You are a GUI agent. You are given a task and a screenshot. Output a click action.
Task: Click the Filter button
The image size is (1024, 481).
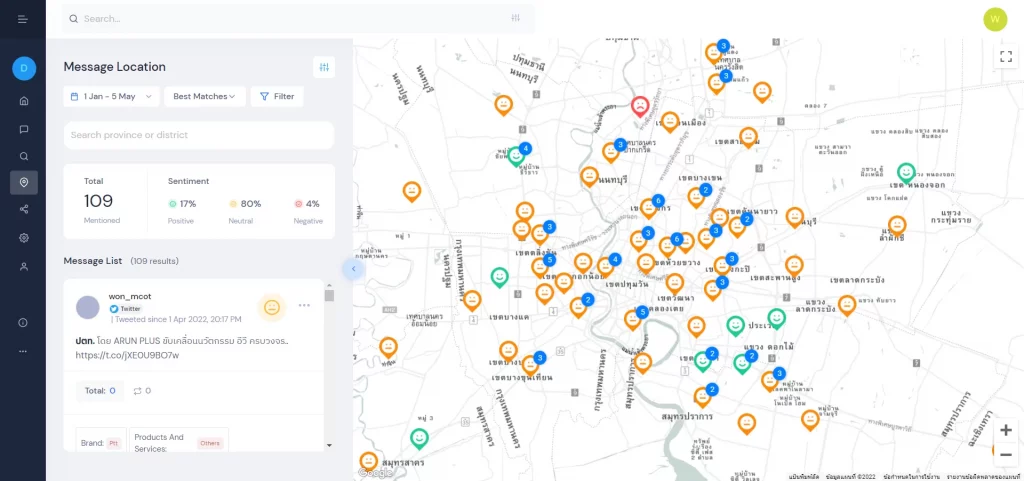(277, 96)
